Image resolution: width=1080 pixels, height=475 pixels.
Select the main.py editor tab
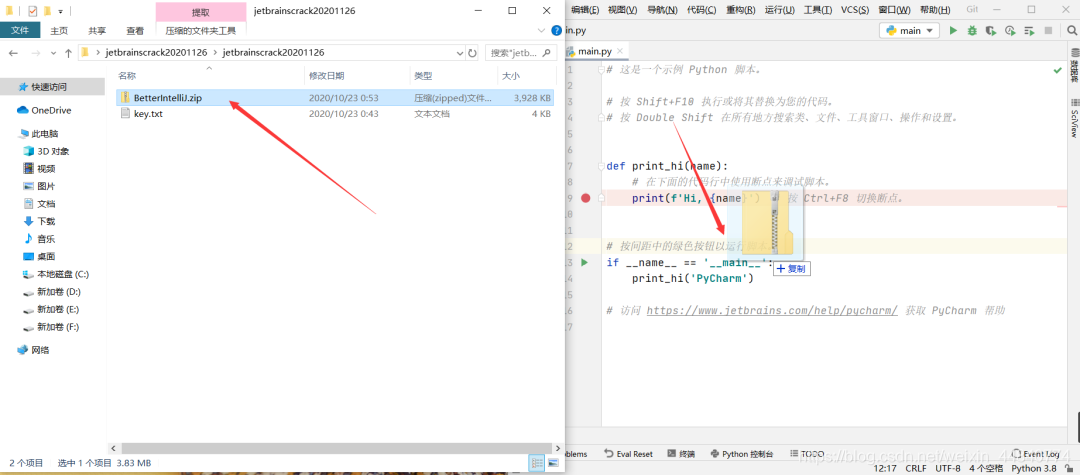tap(594, 51)
